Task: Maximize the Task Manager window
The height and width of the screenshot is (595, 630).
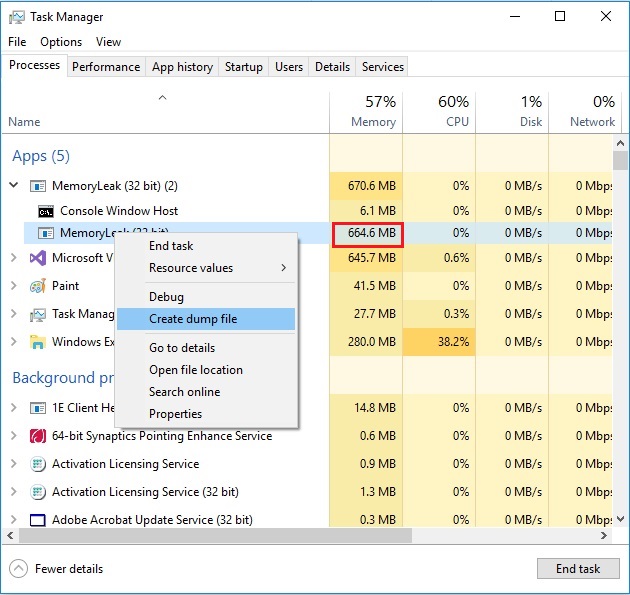Action: tap(560, 16)
